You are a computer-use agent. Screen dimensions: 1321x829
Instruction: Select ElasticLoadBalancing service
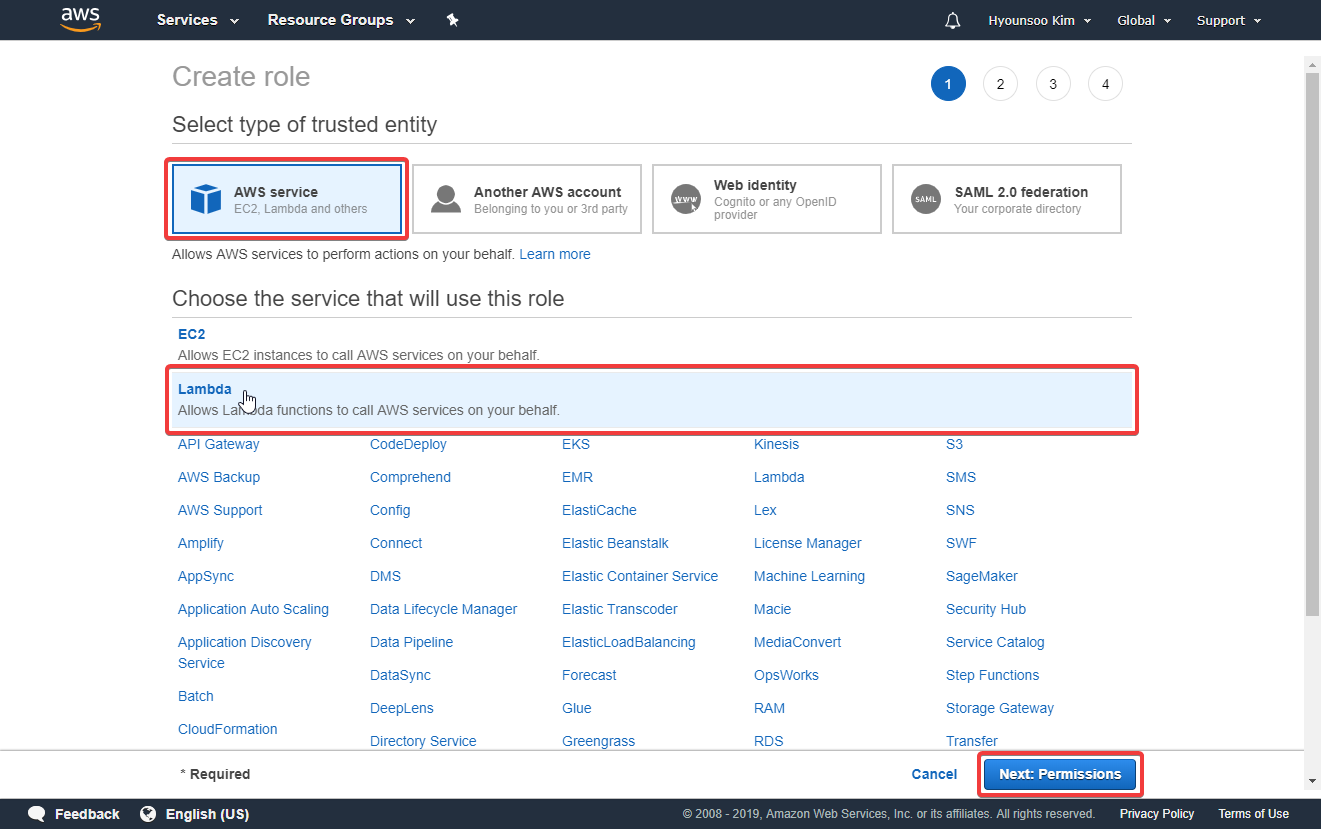(x=629, y=642)
